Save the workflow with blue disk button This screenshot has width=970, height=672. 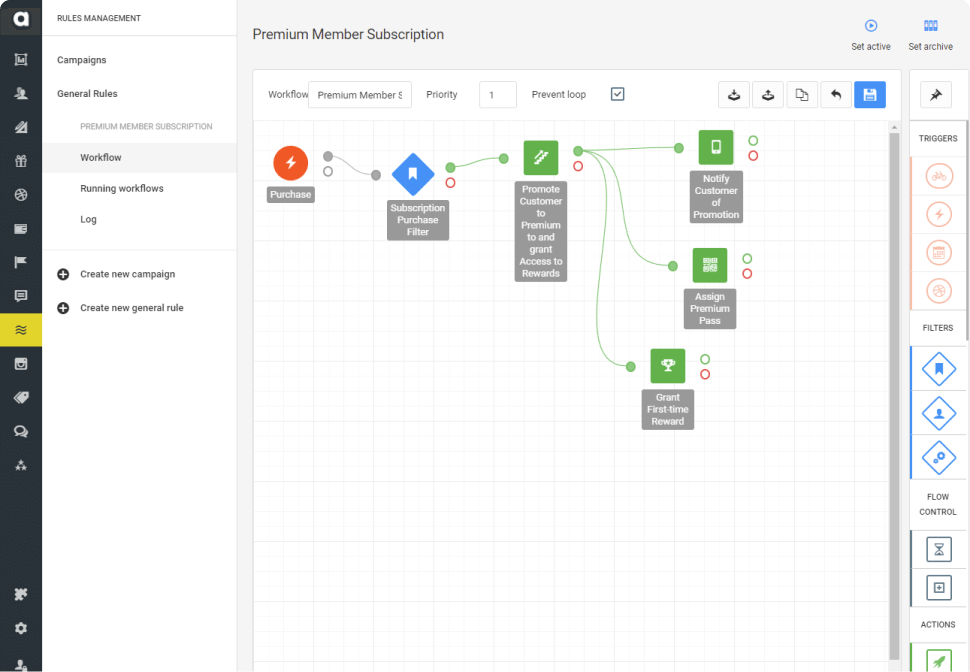point(870,95)
